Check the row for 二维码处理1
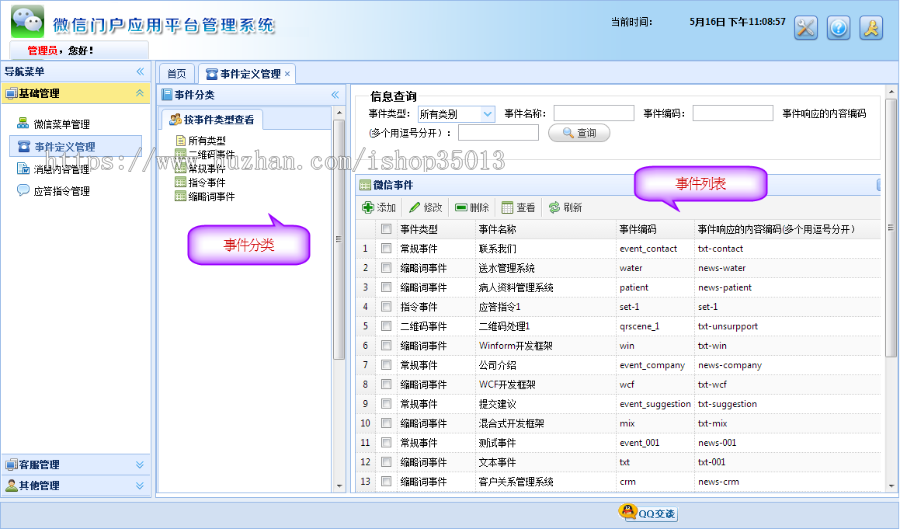The width and height of the screenshot is (900, 529). pyautogui.click(x=386, y=326)
